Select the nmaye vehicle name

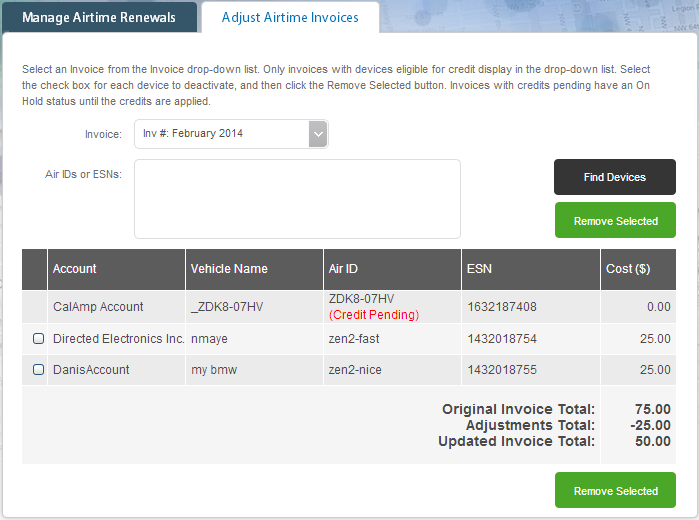209,339
